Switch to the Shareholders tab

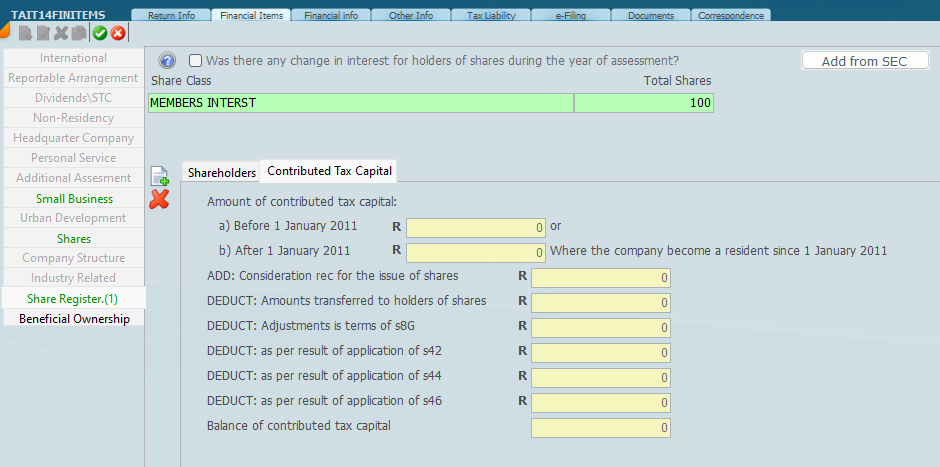(221, 172)
